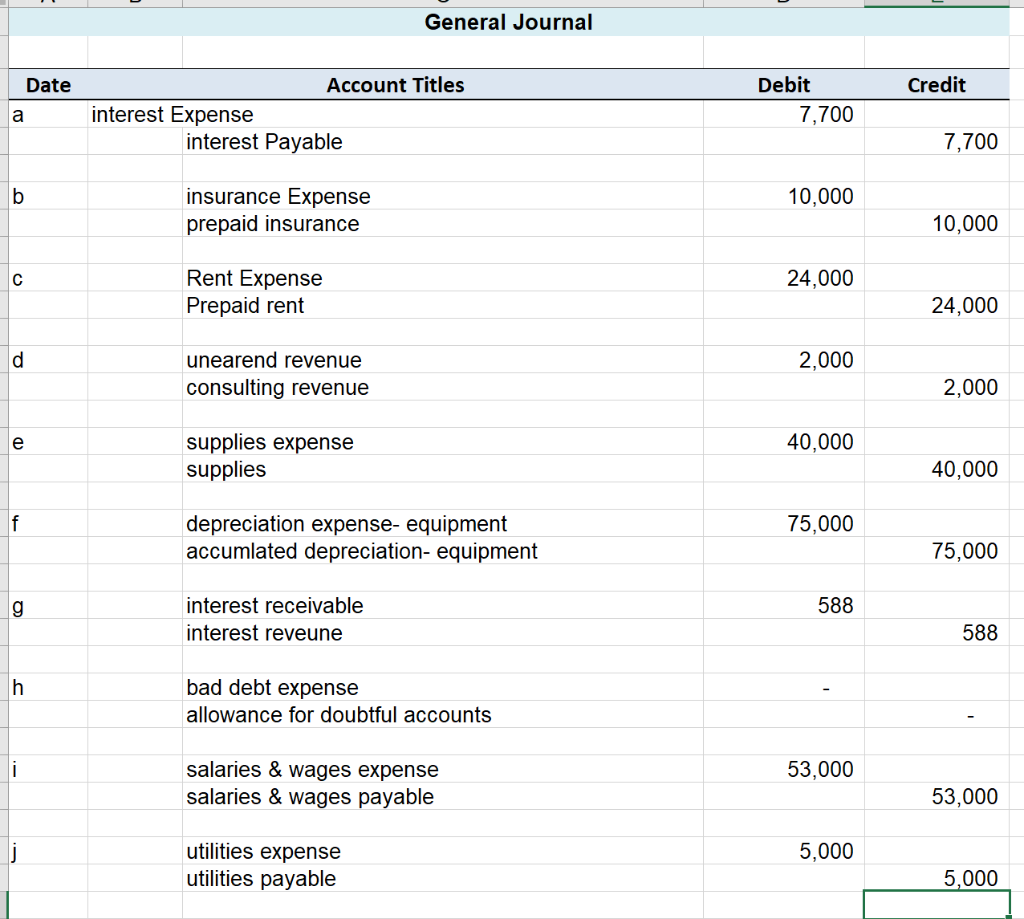Select entry label d in Date column
The height and width of the screenshot is (919, 1024).
click(x=48, y=360)
